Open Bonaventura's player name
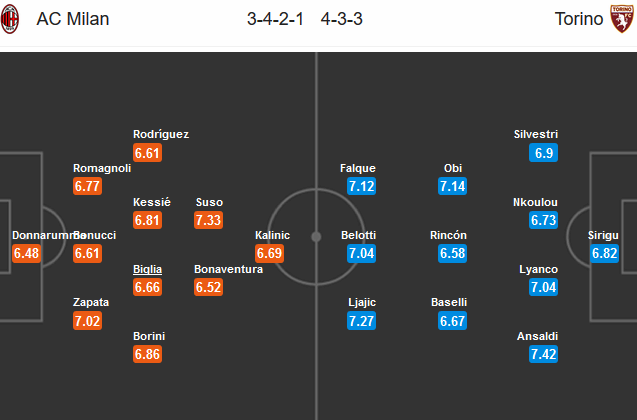This screenshot has width=637, height=420. [x=229, y=269]
